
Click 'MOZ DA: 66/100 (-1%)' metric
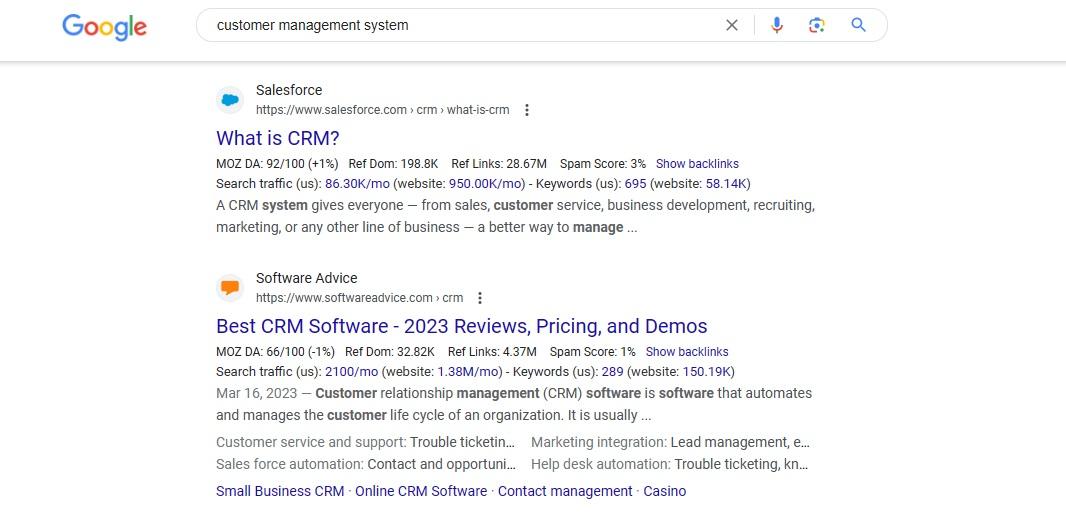coord(275,351)
